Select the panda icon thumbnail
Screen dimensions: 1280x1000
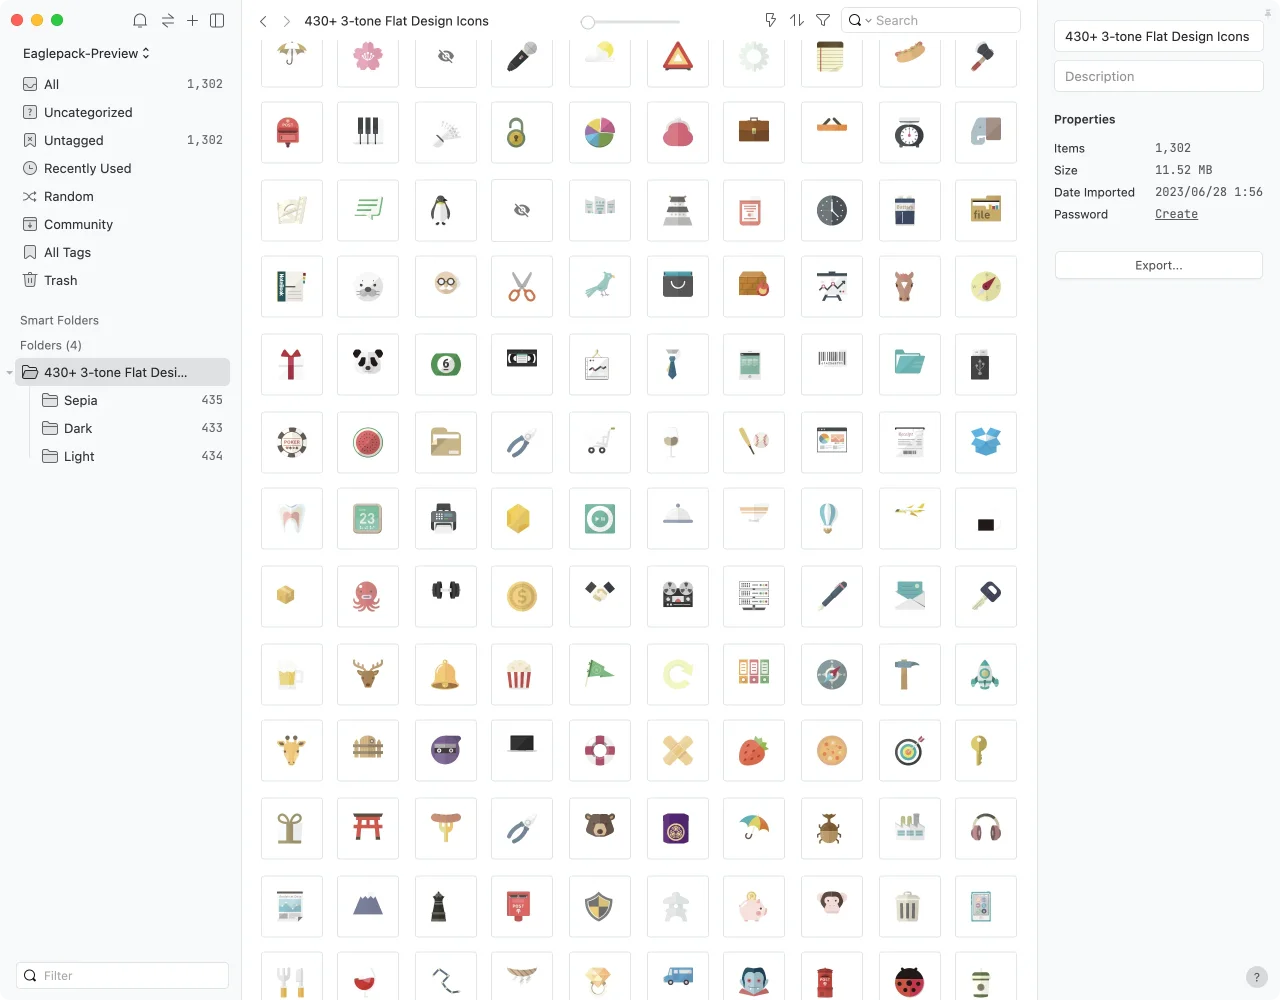coord(368,363)
